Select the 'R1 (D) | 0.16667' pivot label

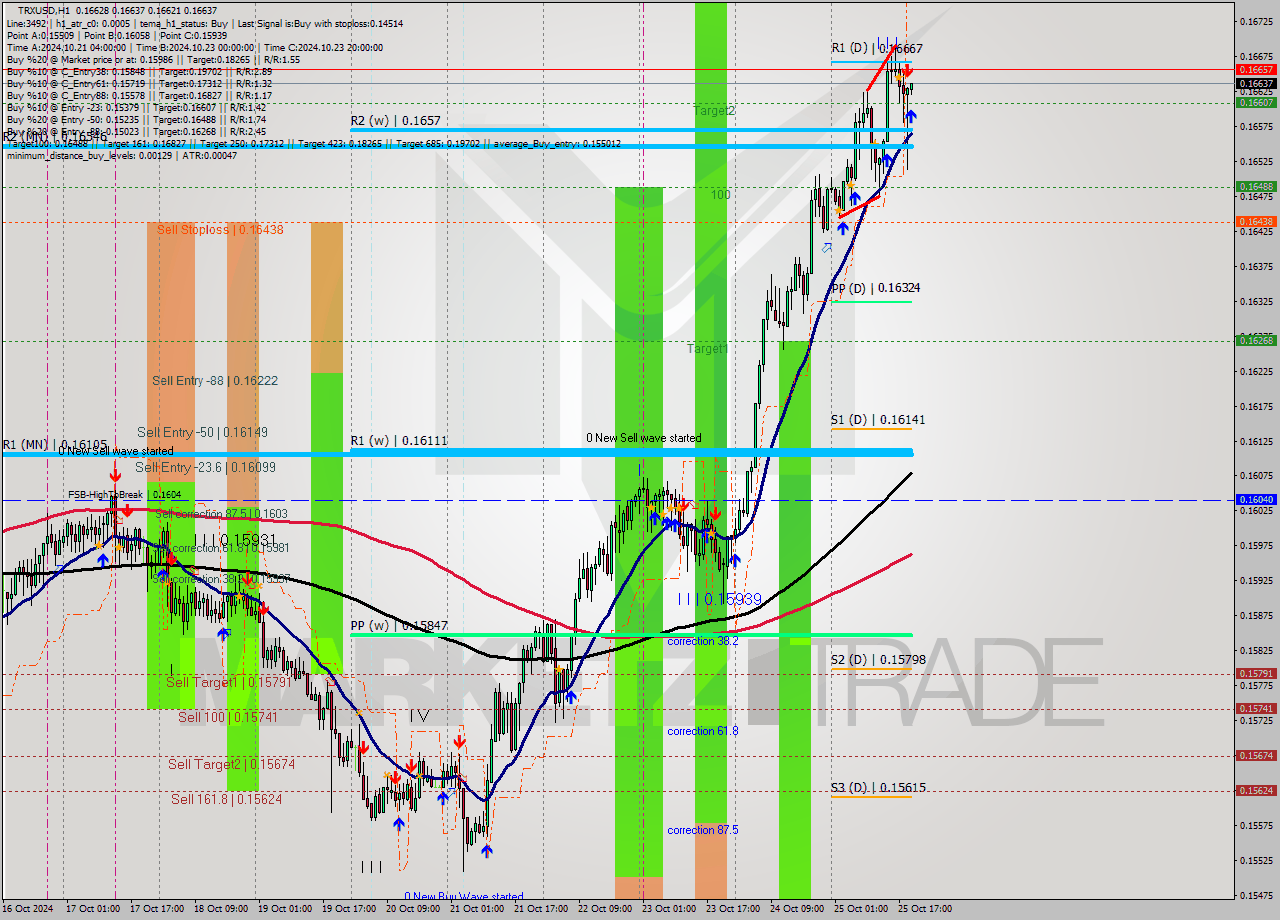click(877, 48)
